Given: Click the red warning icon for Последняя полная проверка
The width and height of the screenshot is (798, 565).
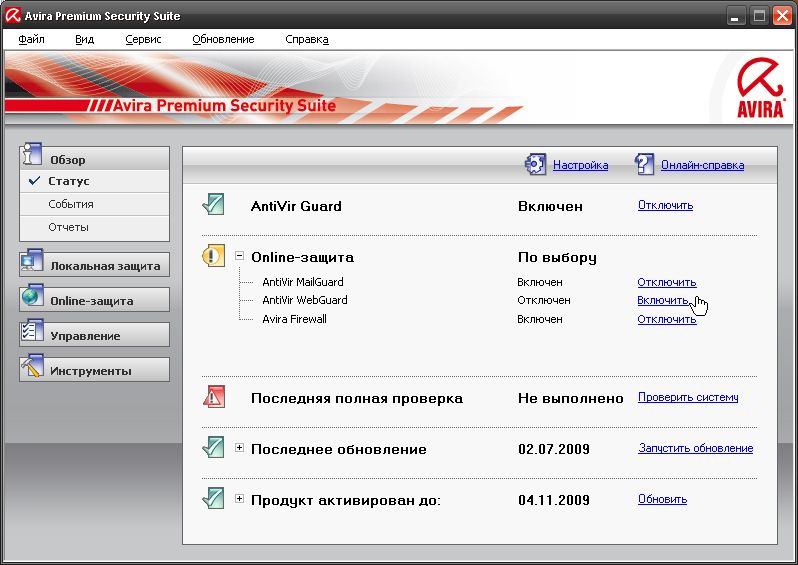Looking at the screenshot, I should pyautogui.click(x=214, y=397).
